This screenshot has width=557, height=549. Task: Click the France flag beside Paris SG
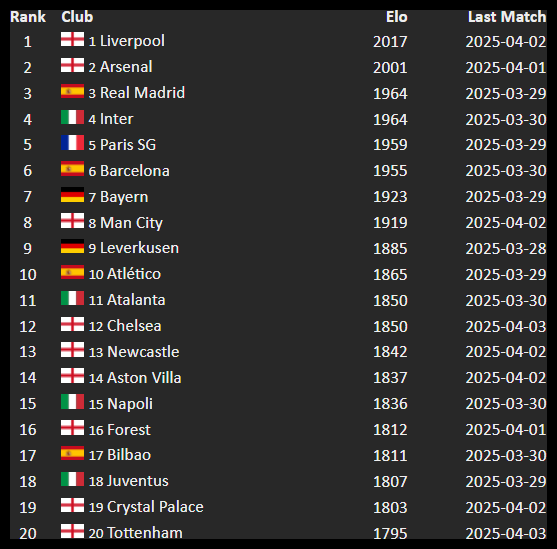click(x=72, y=142)
